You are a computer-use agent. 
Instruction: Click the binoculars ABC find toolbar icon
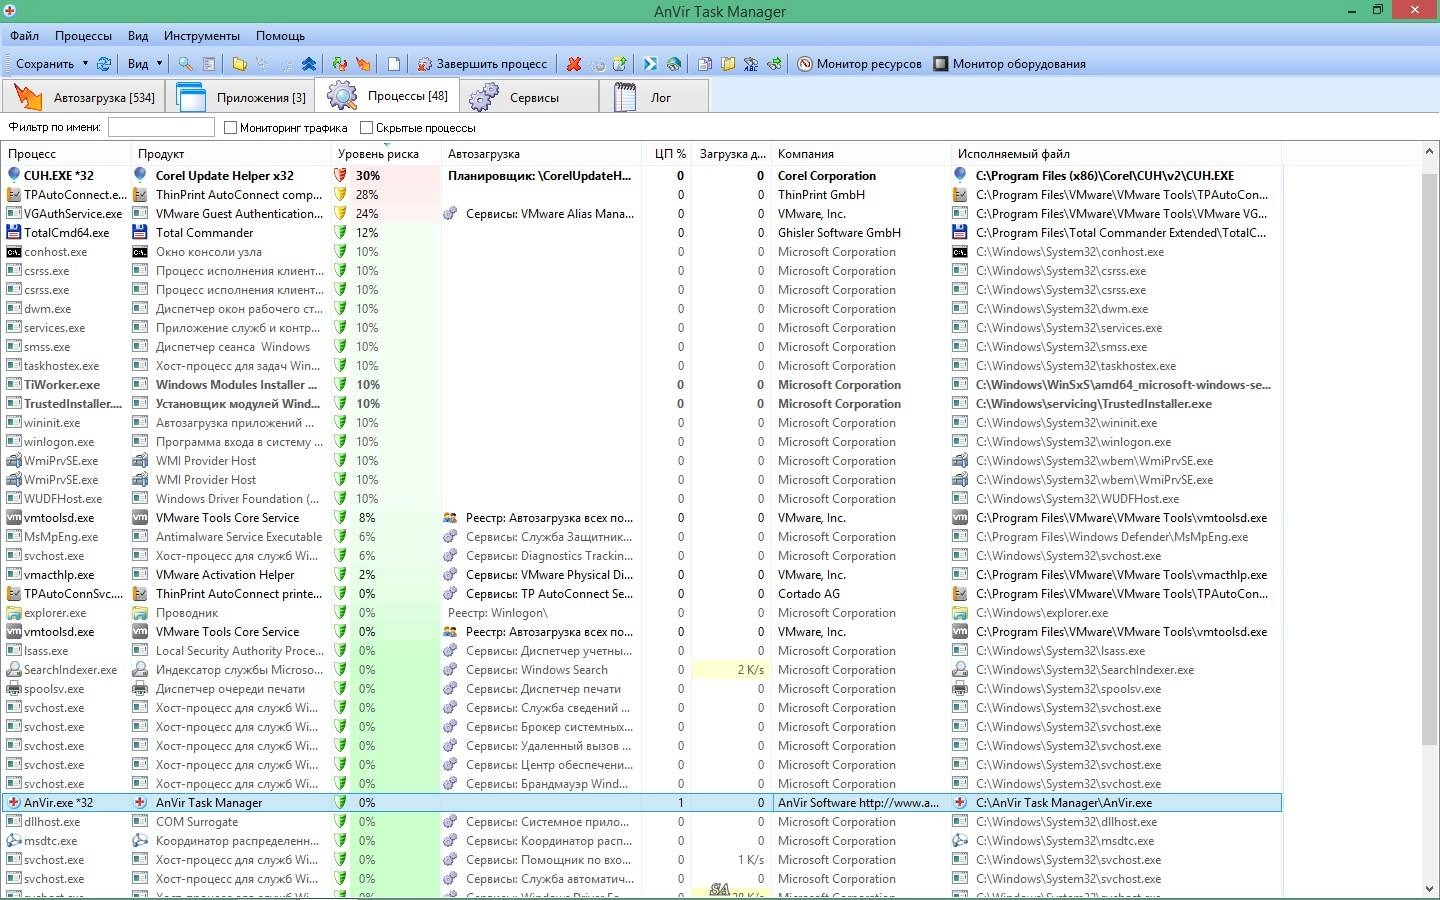(x=751, y=63)
